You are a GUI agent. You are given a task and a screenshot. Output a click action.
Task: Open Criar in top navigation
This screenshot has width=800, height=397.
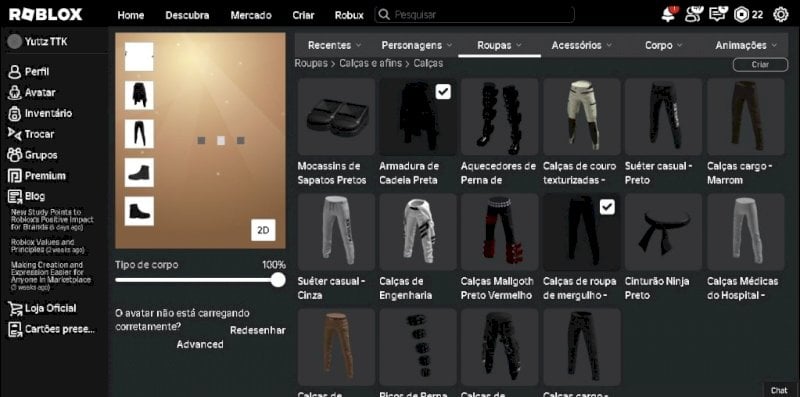coord(303,15)
